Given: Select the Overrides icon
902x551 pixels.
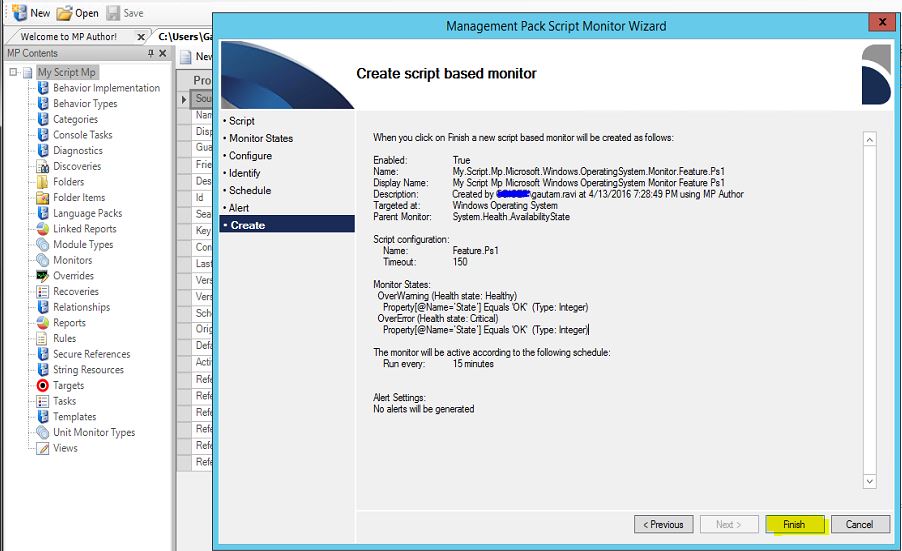Looking at the screenshot, I should (43, 276).
